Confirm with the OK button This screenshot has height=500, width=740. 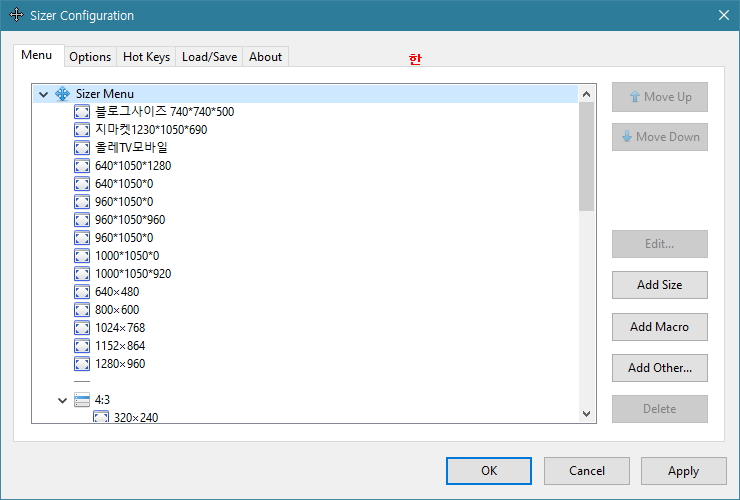(x=489, y=471)
